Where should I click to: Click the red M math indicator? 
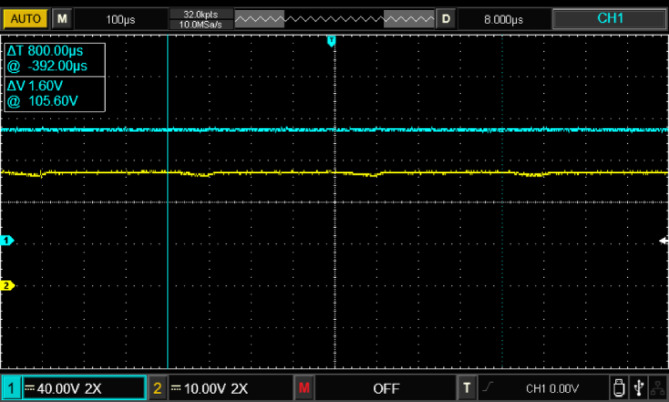coord(304,388)
